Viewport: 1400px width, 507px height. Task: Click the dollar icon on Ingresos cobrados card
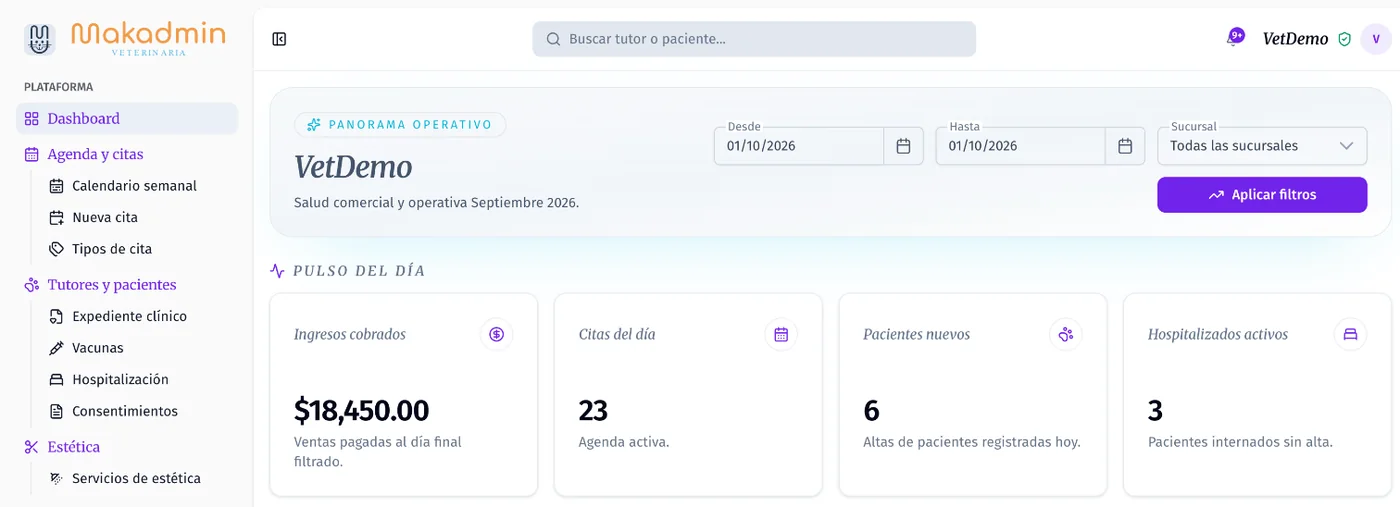[497, 334]
